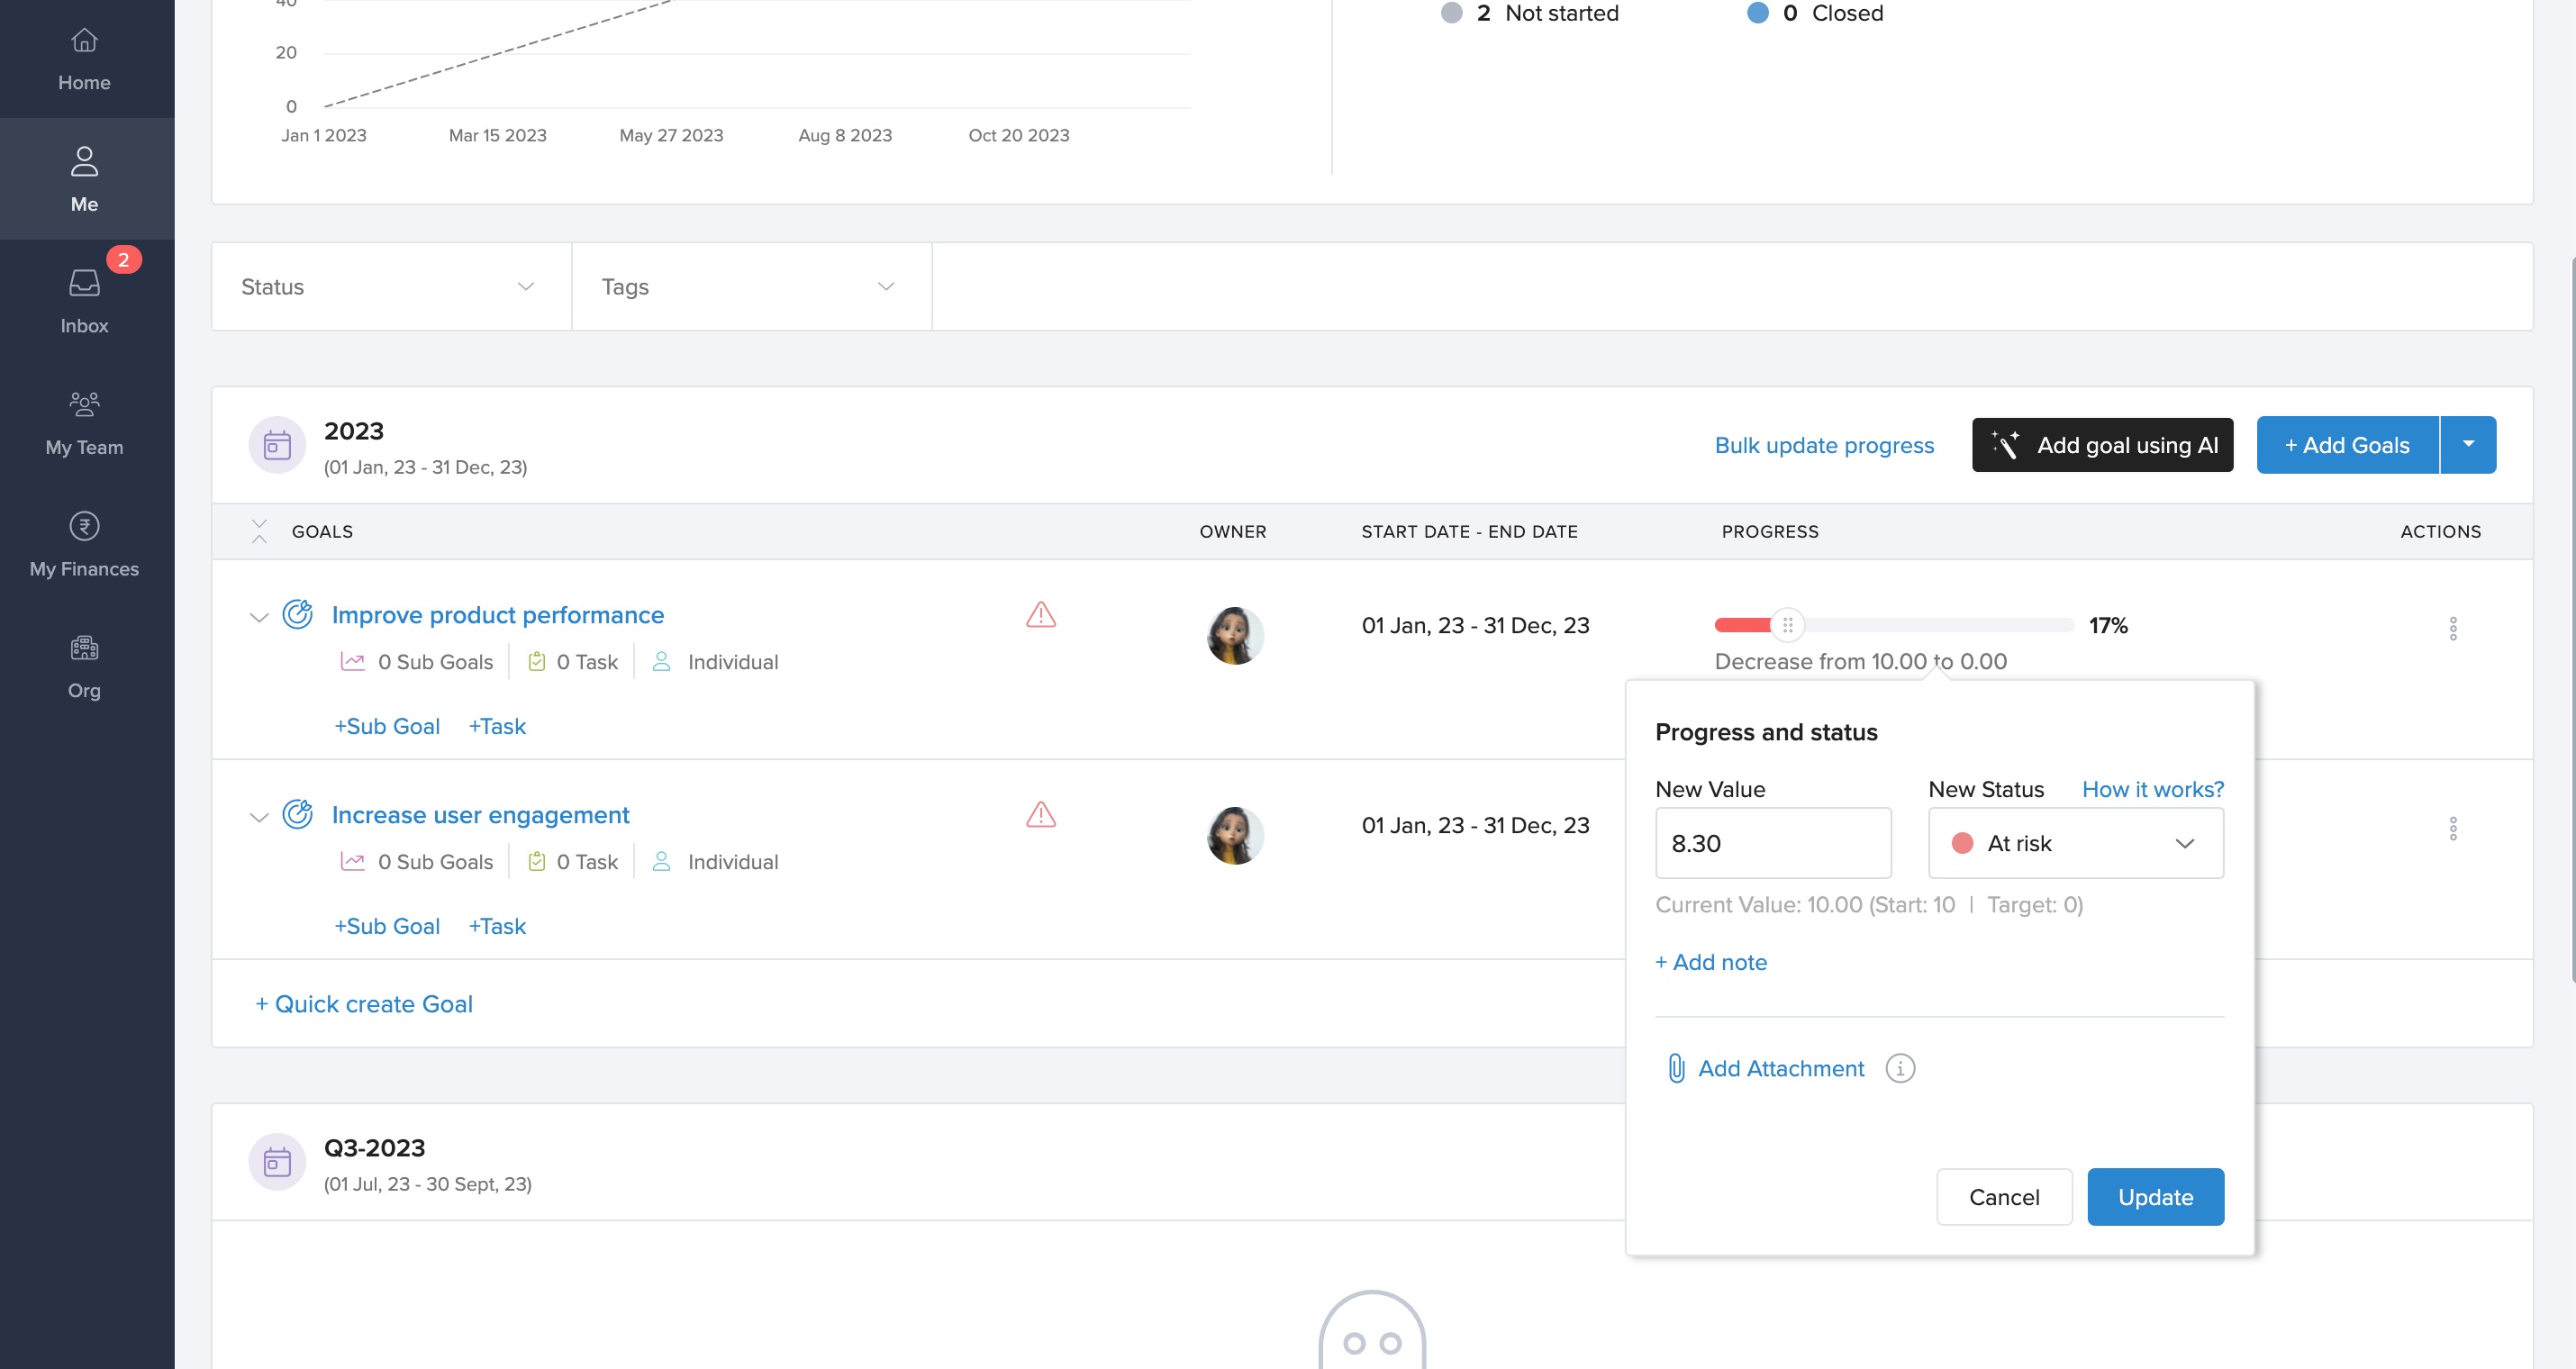Screen dimensions: 2576x1369
Task: Open the Tags filter dropdown
Action: (751, 287)
